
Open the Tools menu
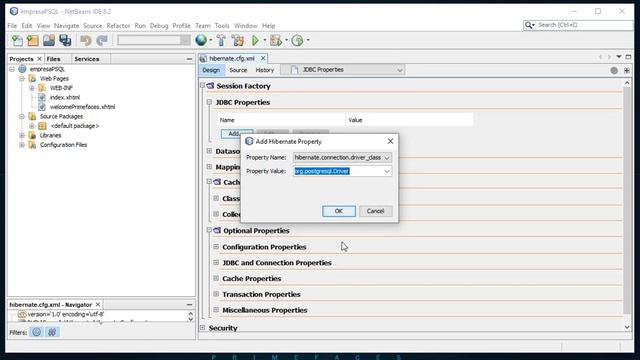point(222,26)
